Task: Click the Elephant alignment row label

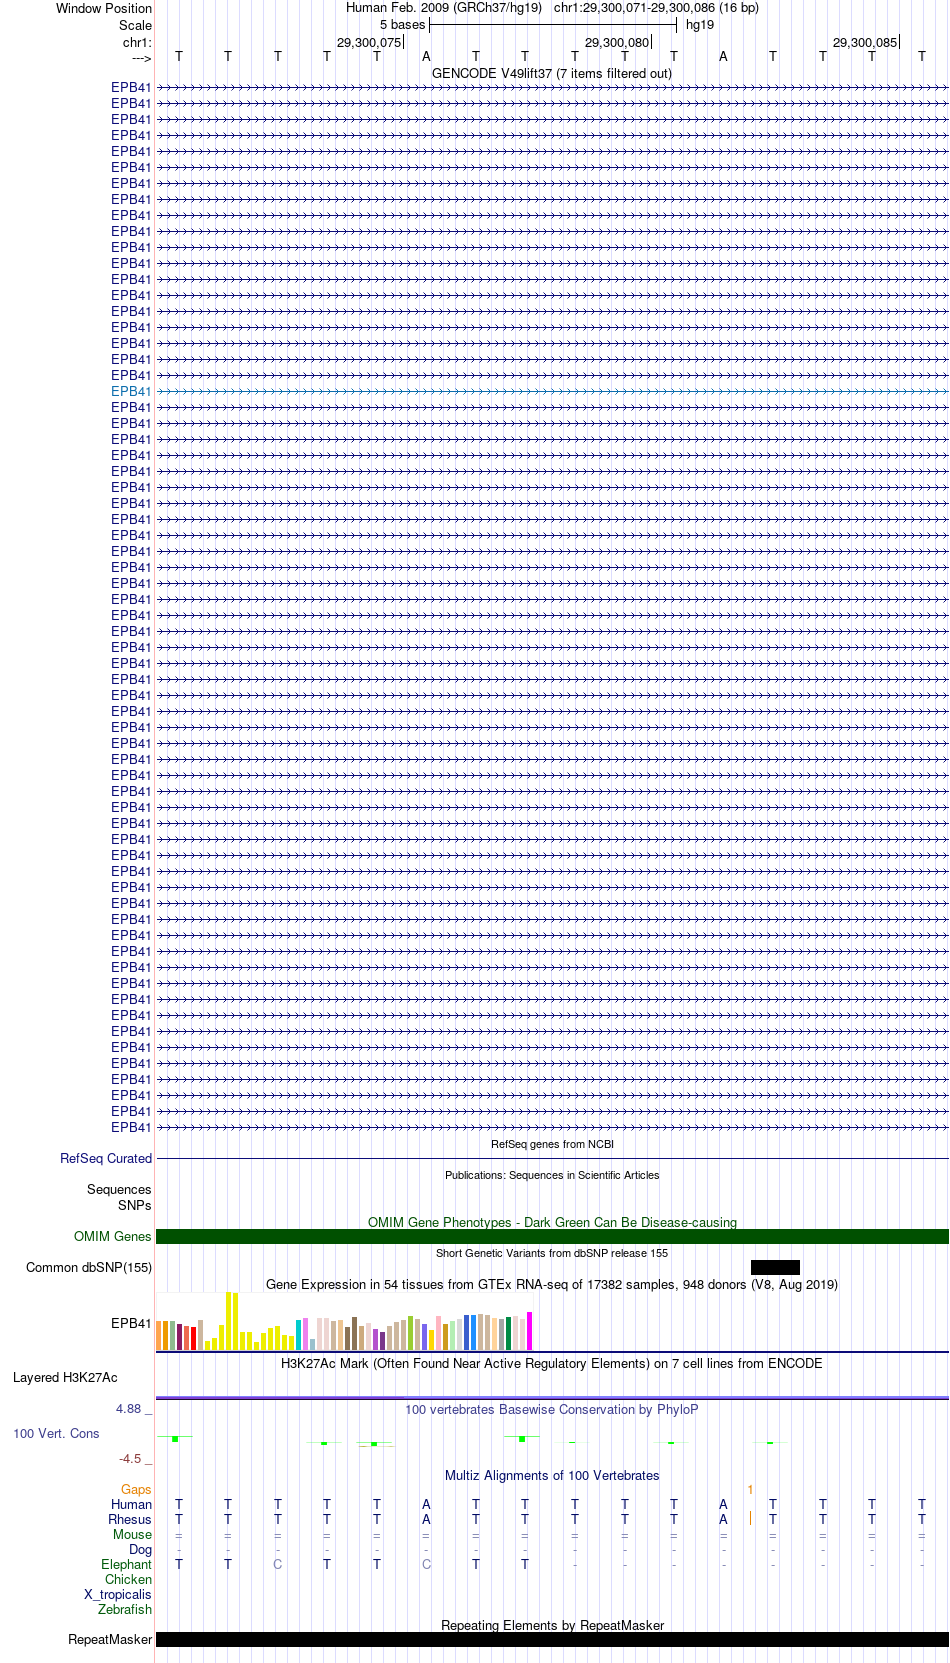Action: click(x=127, y=1564)
